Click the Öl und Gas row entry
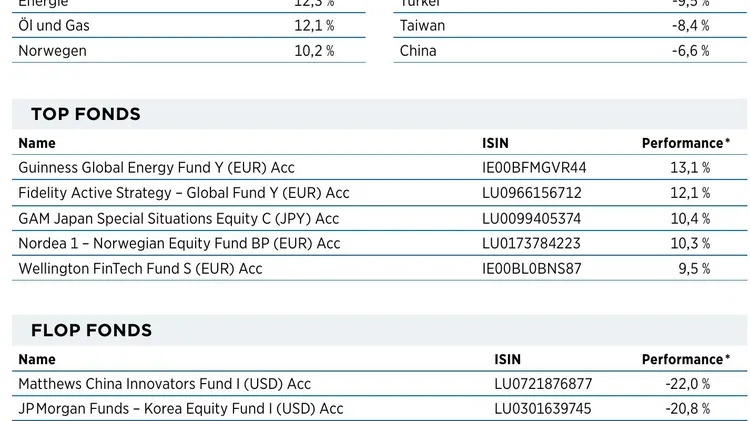This screenshot has height=421, width=750. tap(188, 25)
